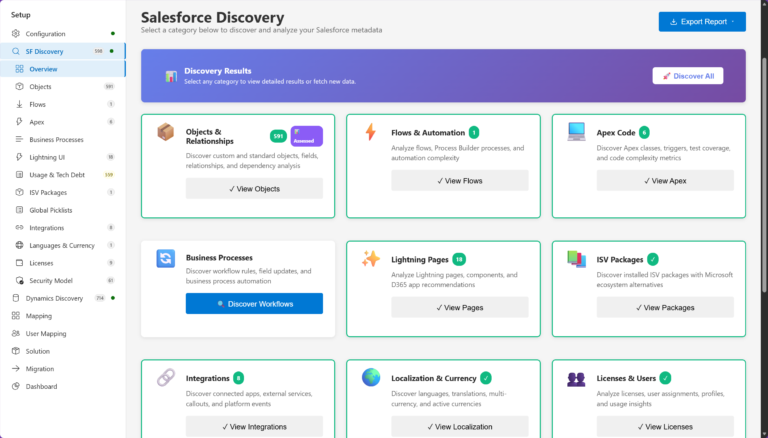Click the 591 count badge on Objects card

coord(278,136)
